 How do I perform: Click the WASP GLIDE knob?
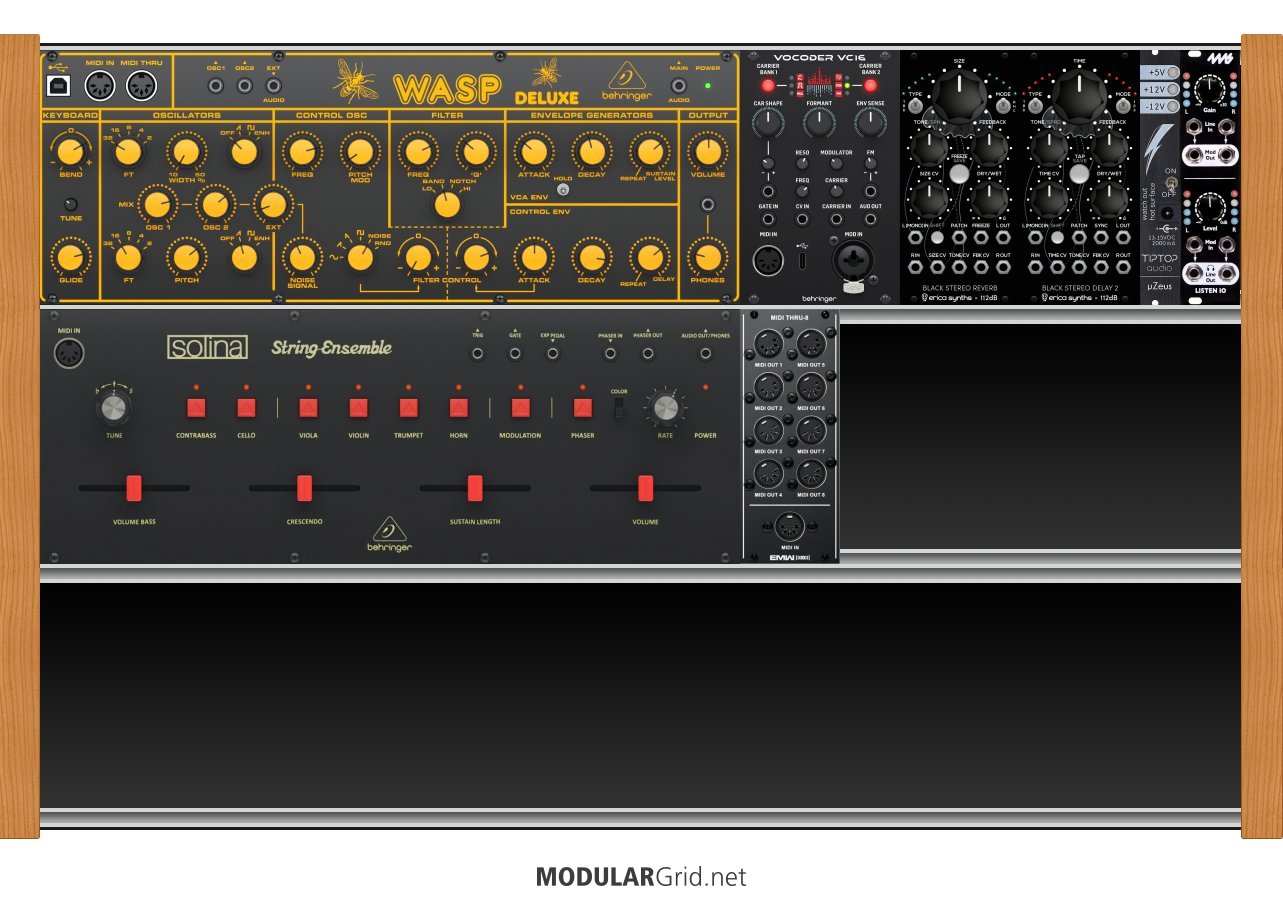point(70,258)
